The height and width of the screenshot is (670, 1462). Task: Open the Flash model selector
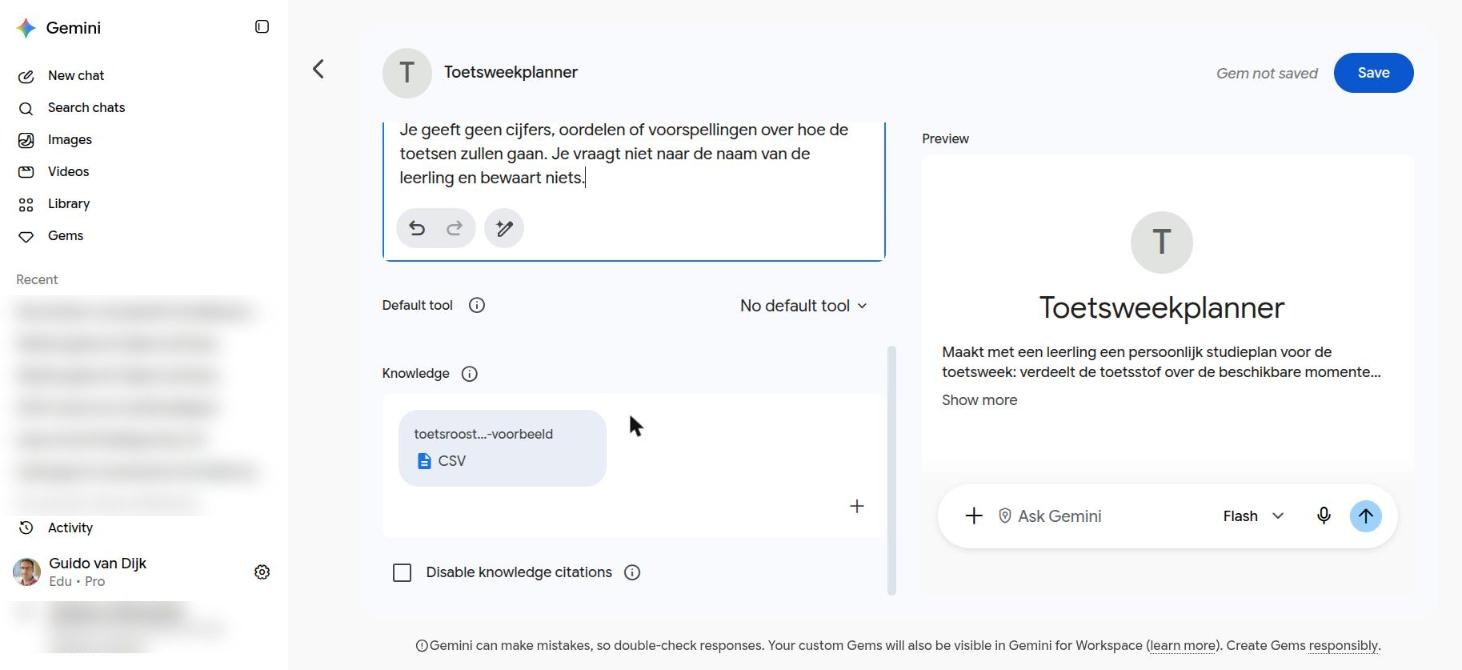(x=1253, y=516)
